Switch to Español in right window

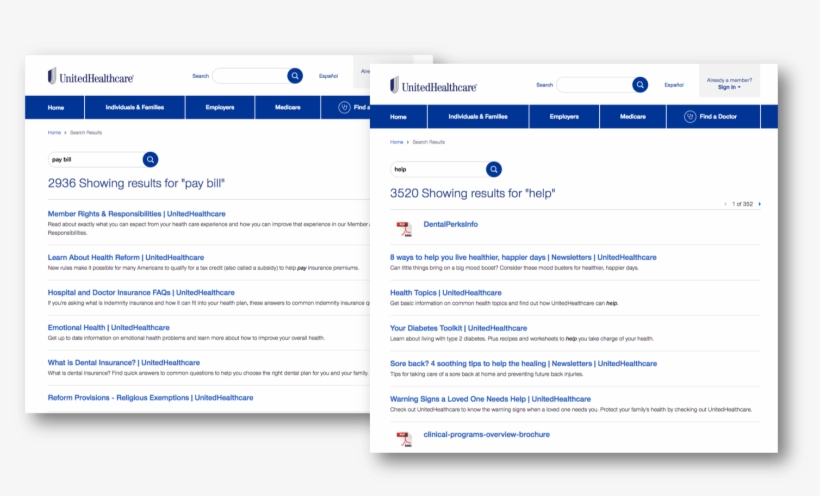(x=674, y=85)
